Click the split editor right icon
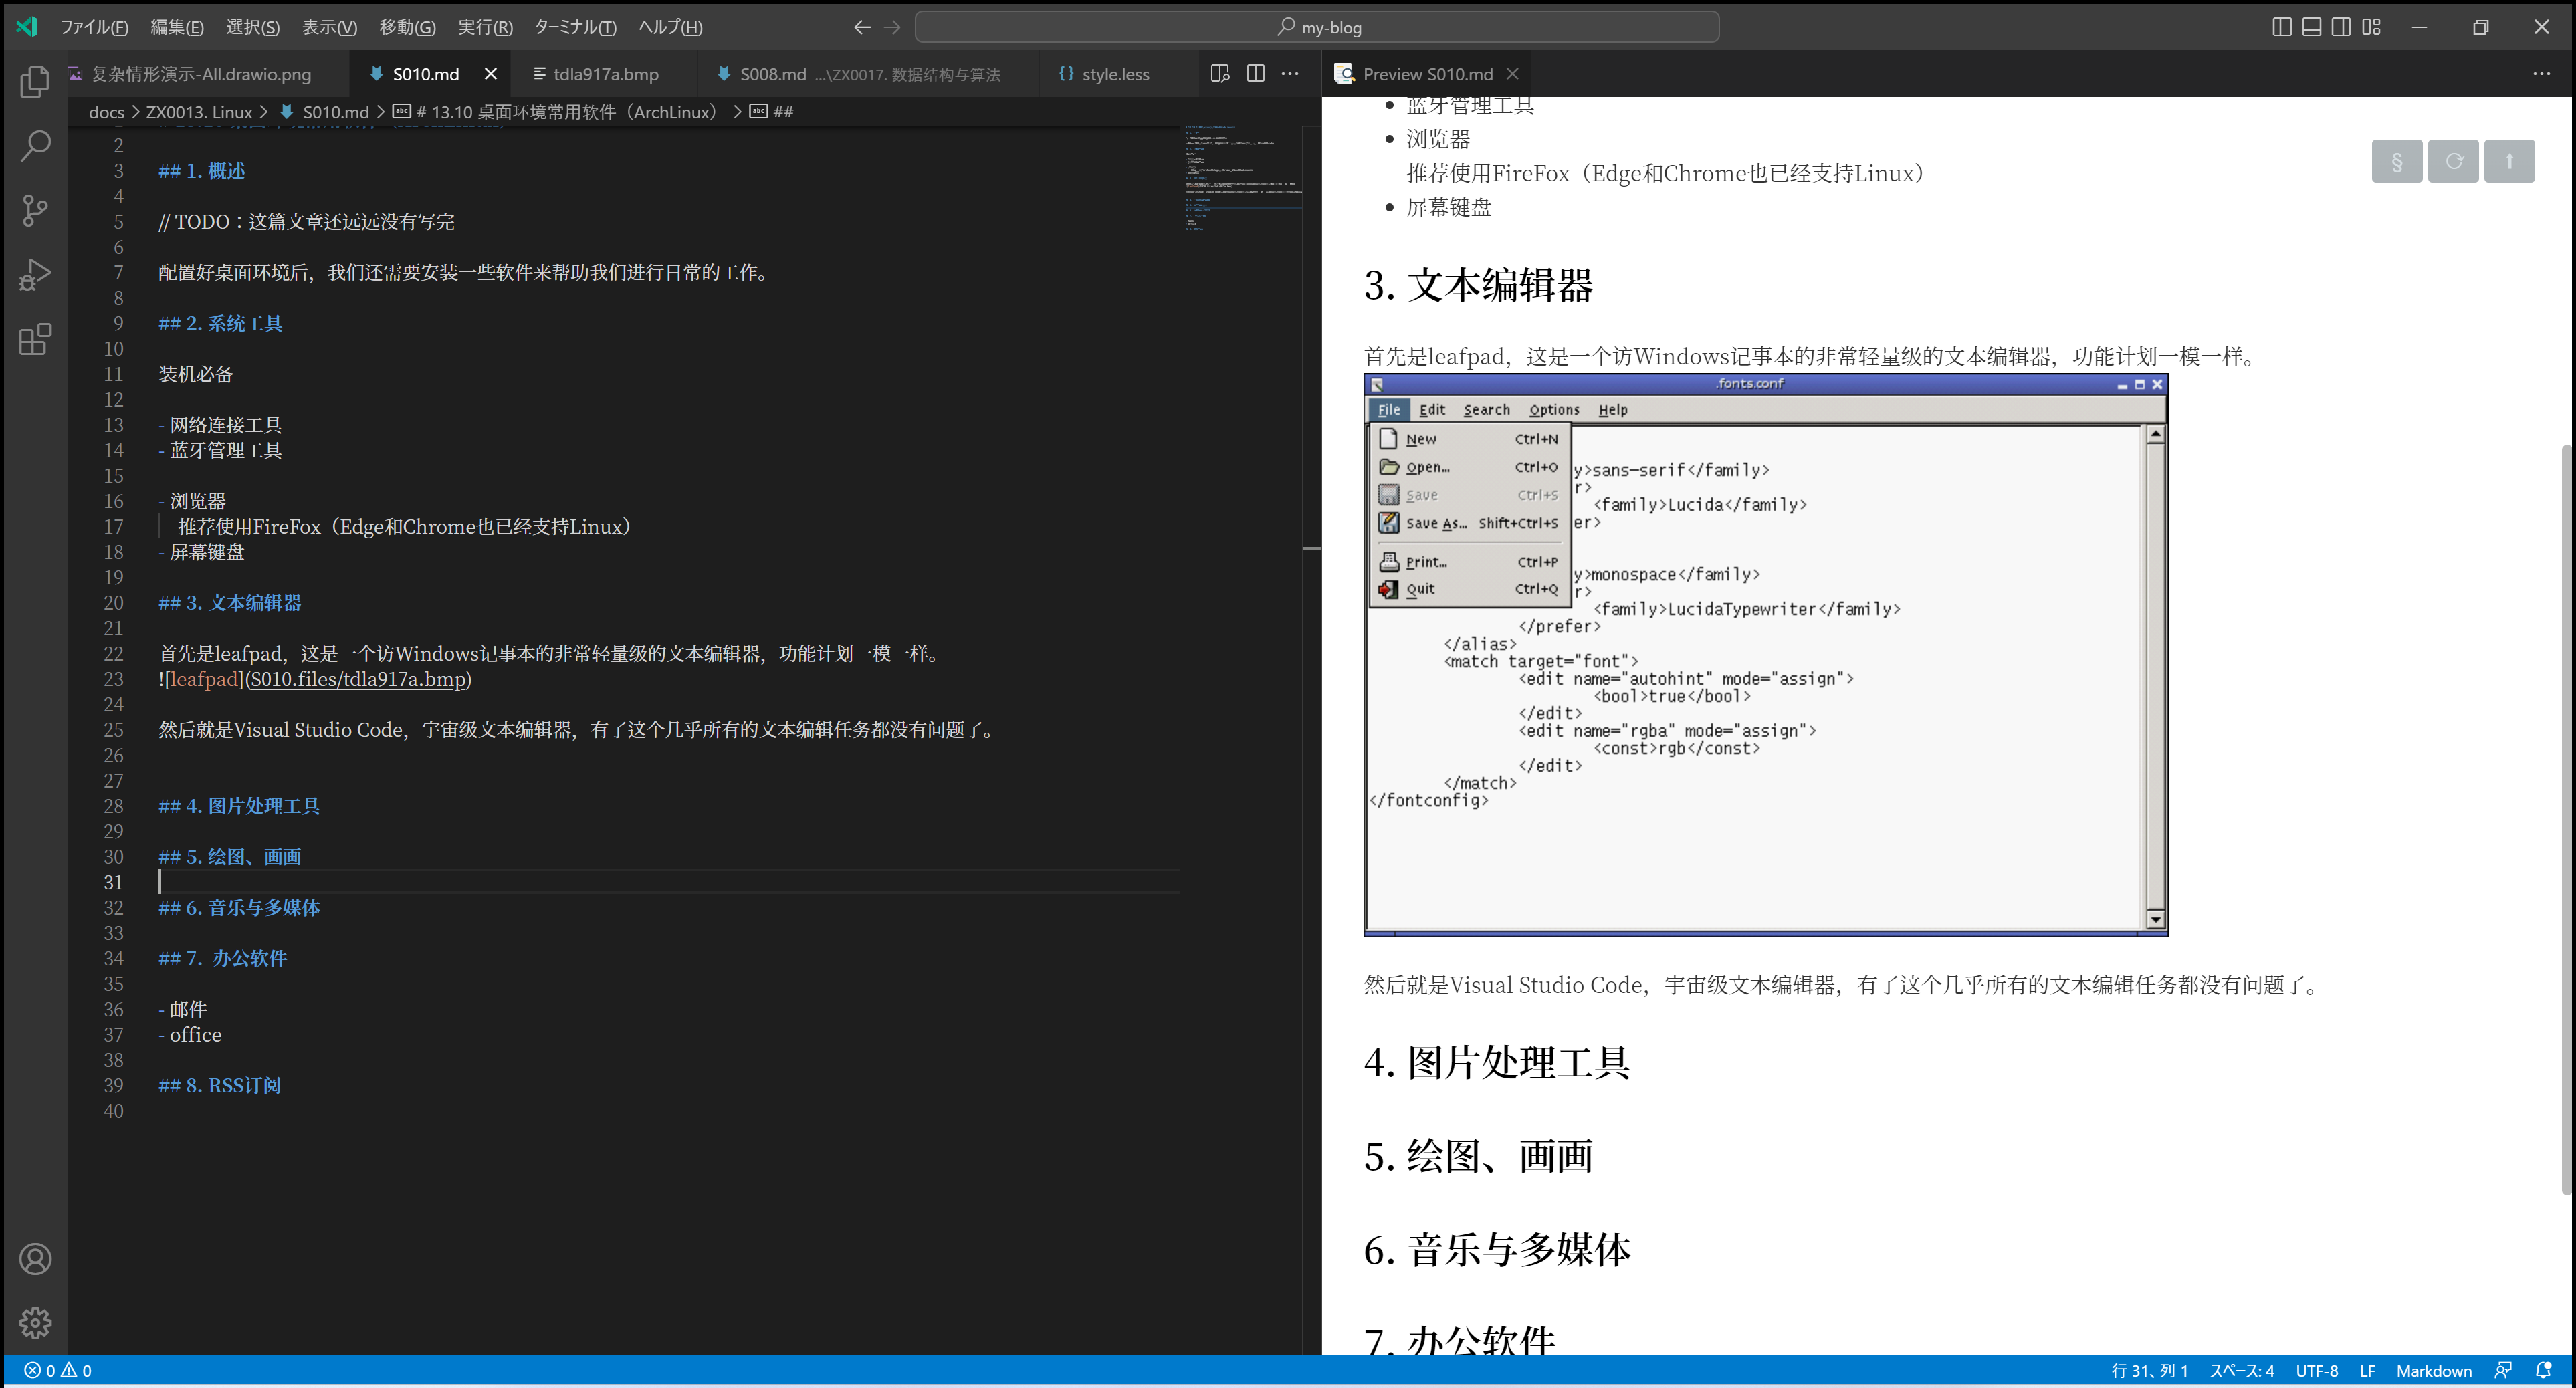This screenshot has height=1388, width=2576. (x=1255, y=73)
